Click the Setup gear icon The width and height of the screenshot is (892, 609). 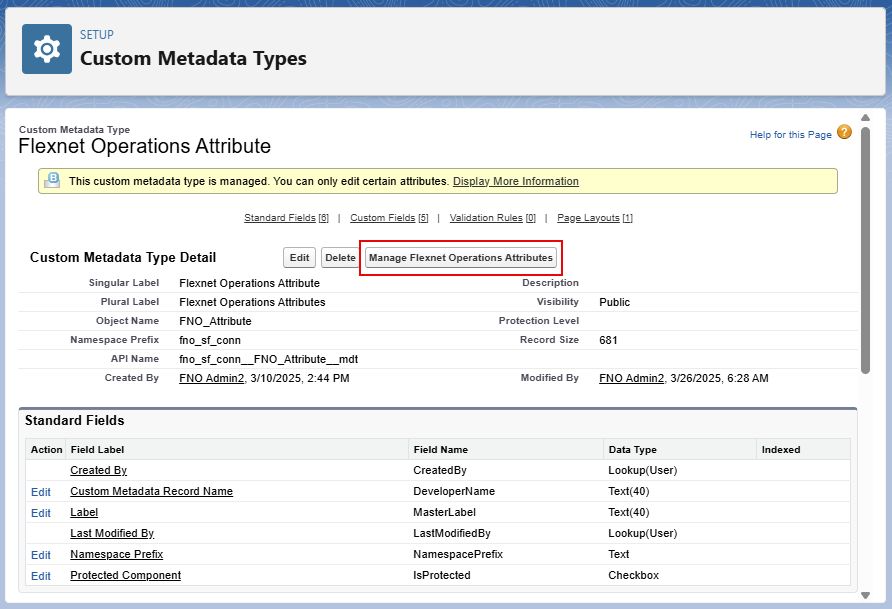tap(47, 49)
